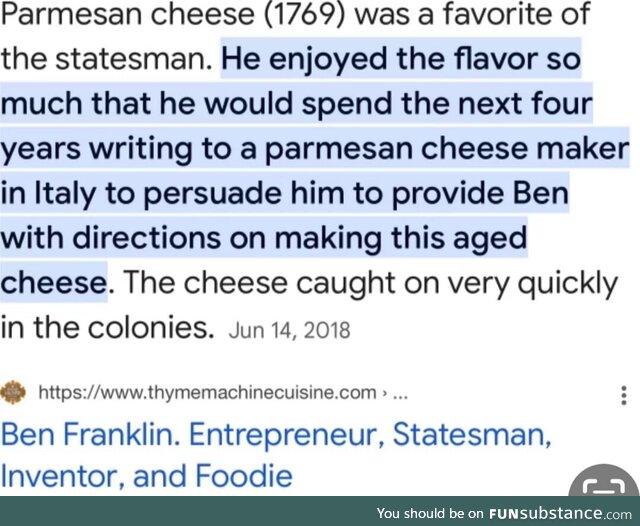Tap the gray screenshot capture button

coord(604,482)
